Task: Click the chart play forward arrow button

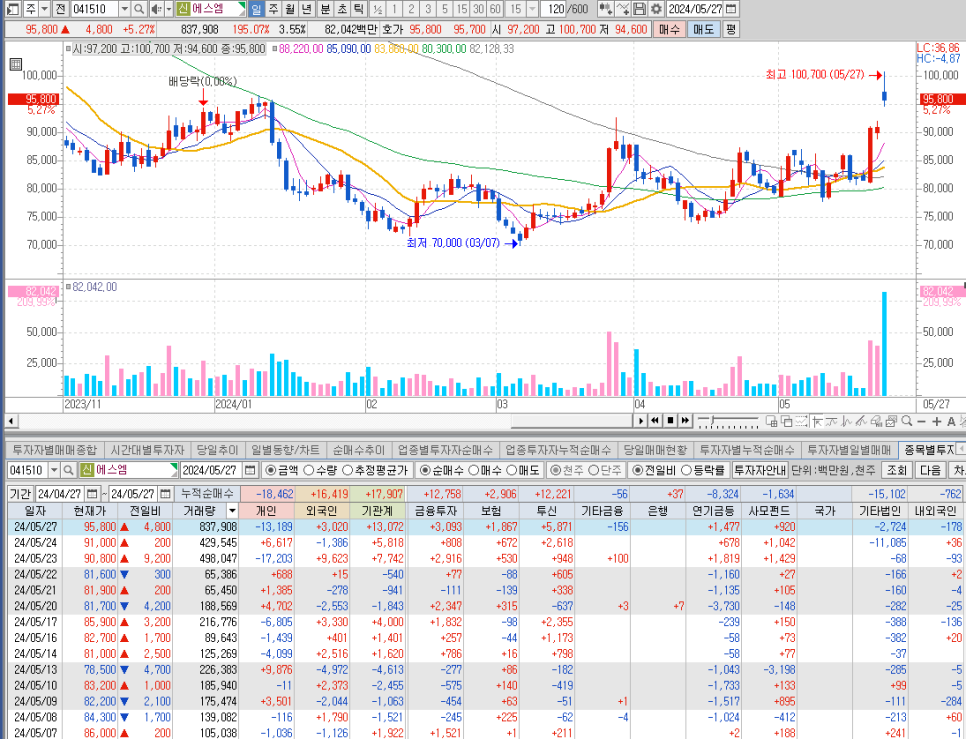Action: point(641,421)
